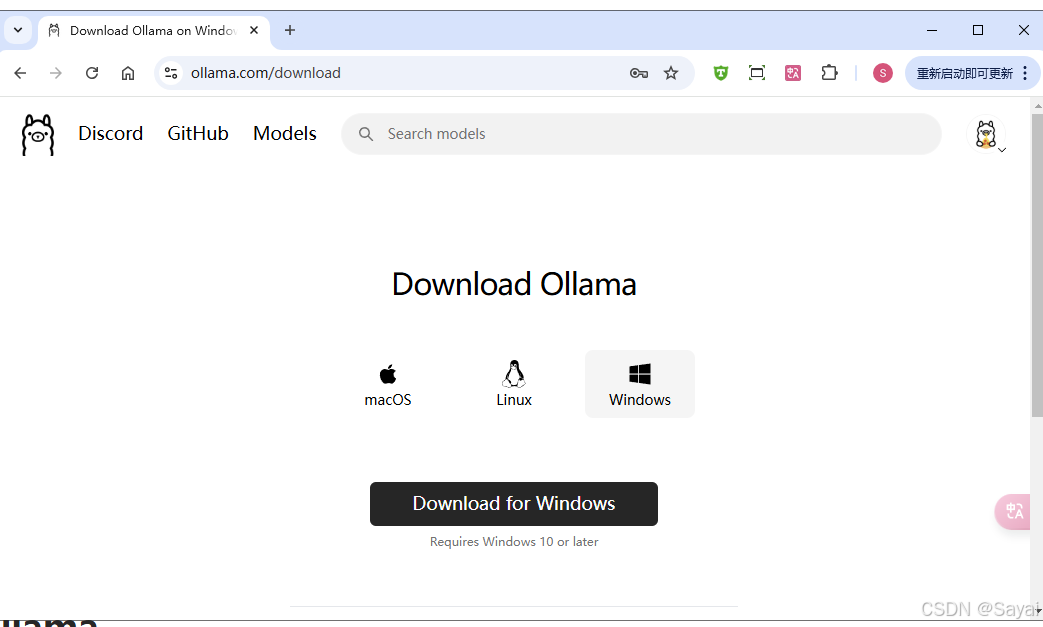This screenshot has height=627, width=1043.
Task: Open the browser profile S avatar
Action: pyautogui.click(x=883, y=73)
